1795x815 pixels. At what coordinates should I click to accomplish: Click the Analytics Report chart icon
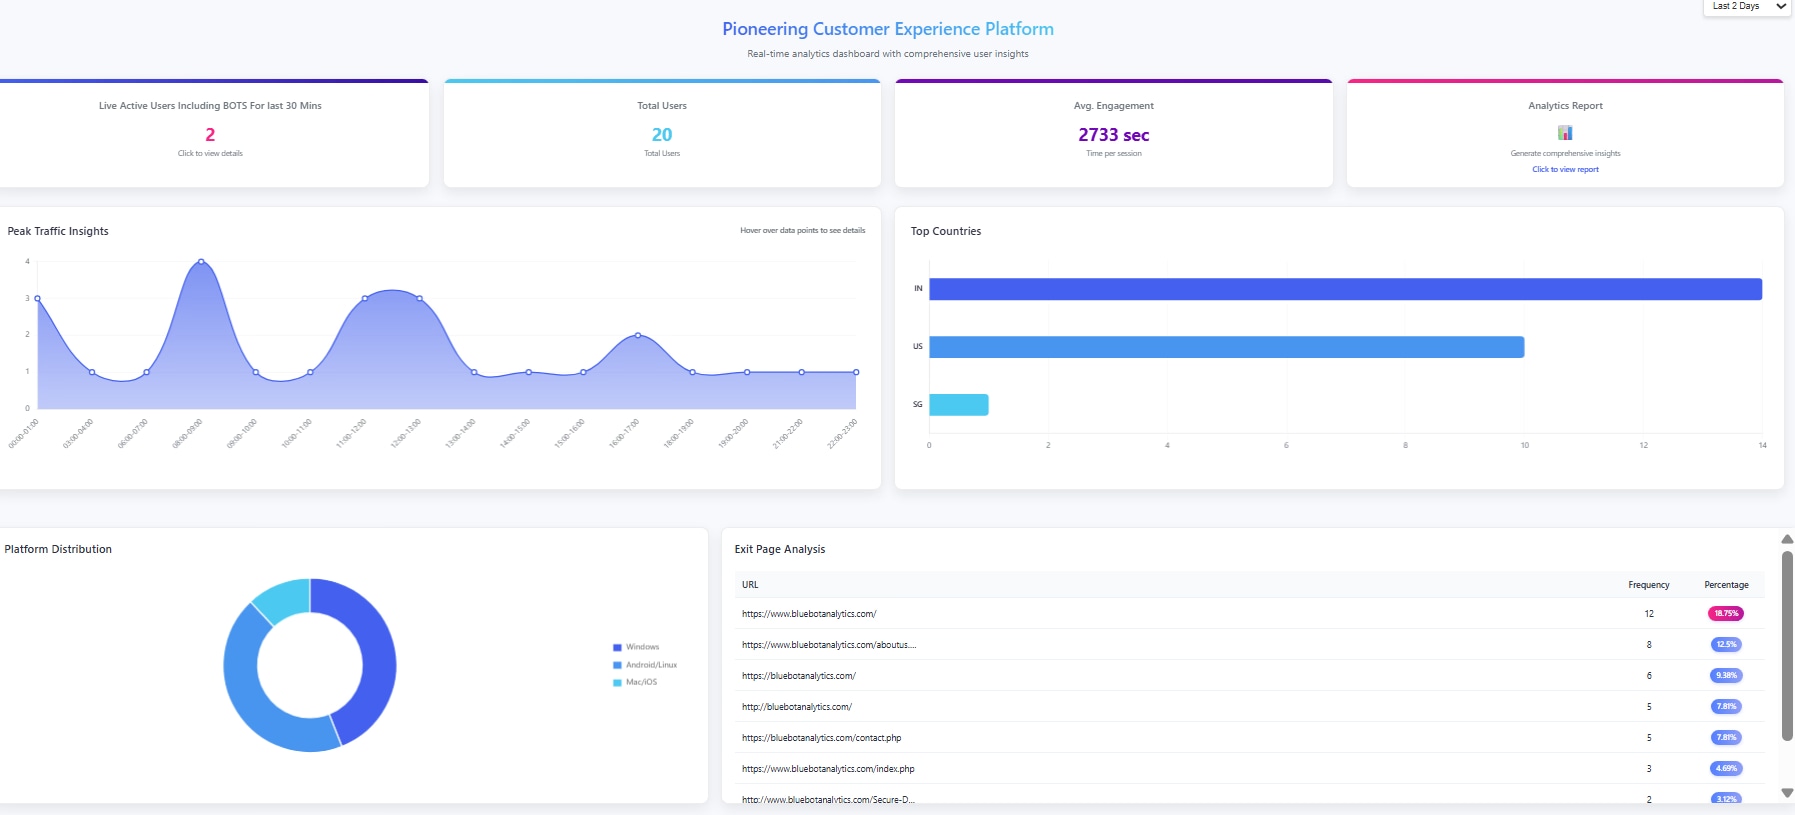coord(1565,133)
